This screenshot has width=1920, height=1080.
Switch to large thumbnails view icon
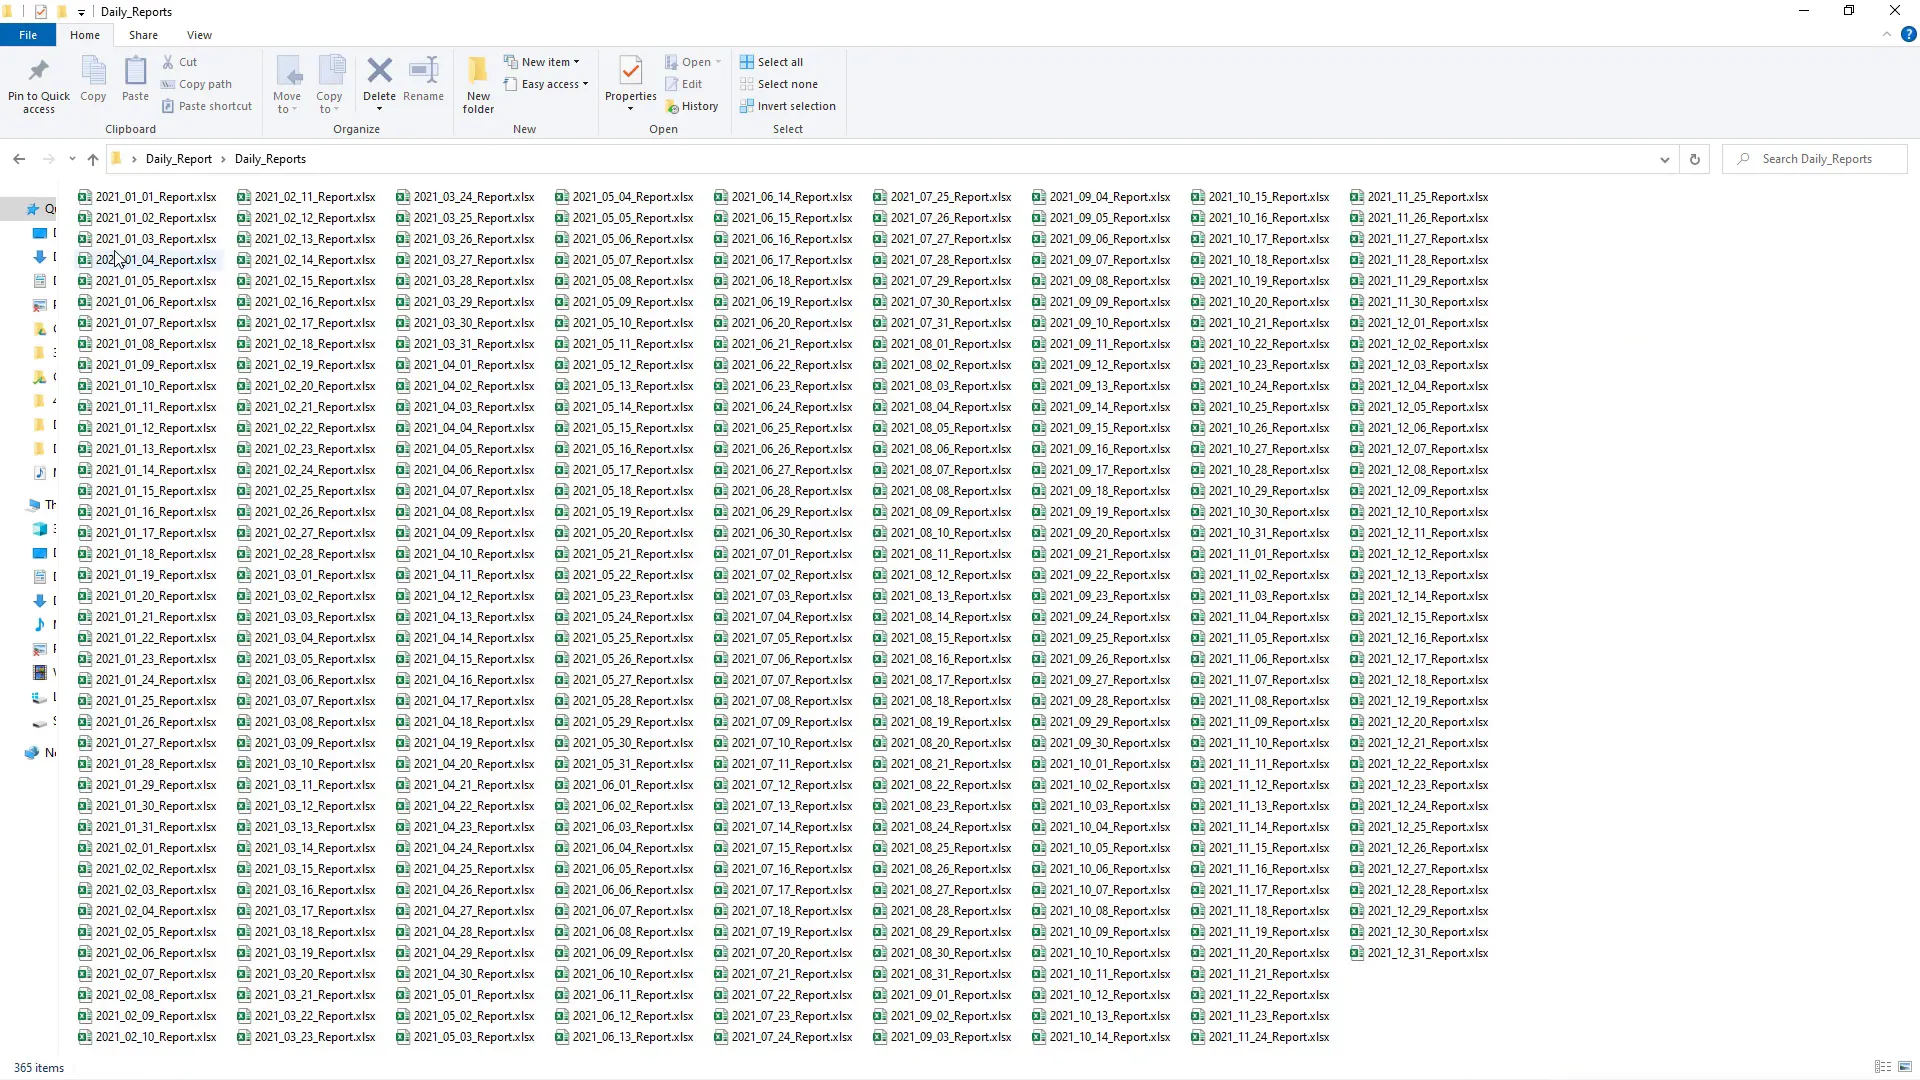(1905, 1067)
